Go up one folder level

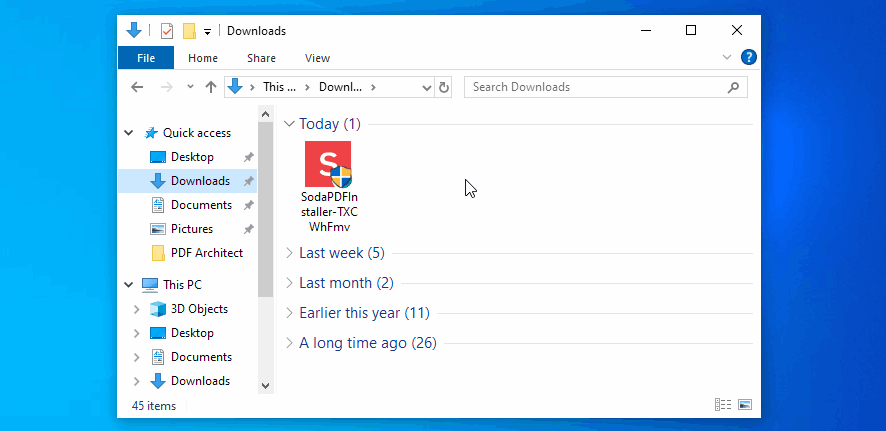tap(211, 87)
